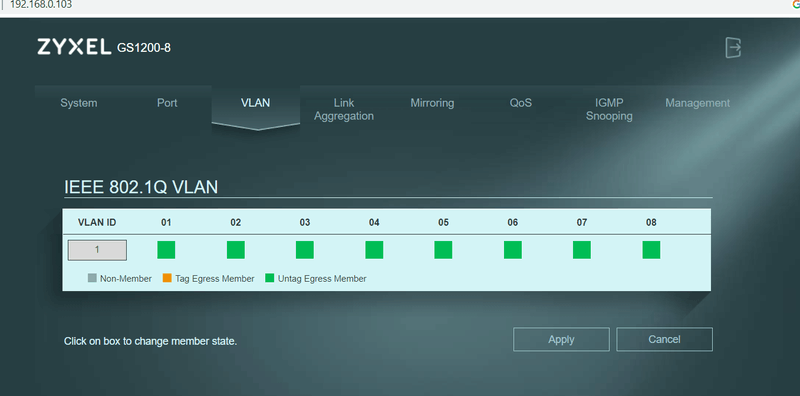Click the orange Tag Egress Member swatch
This screenshot has height=396, width=800.
click(x=167, y=278)
